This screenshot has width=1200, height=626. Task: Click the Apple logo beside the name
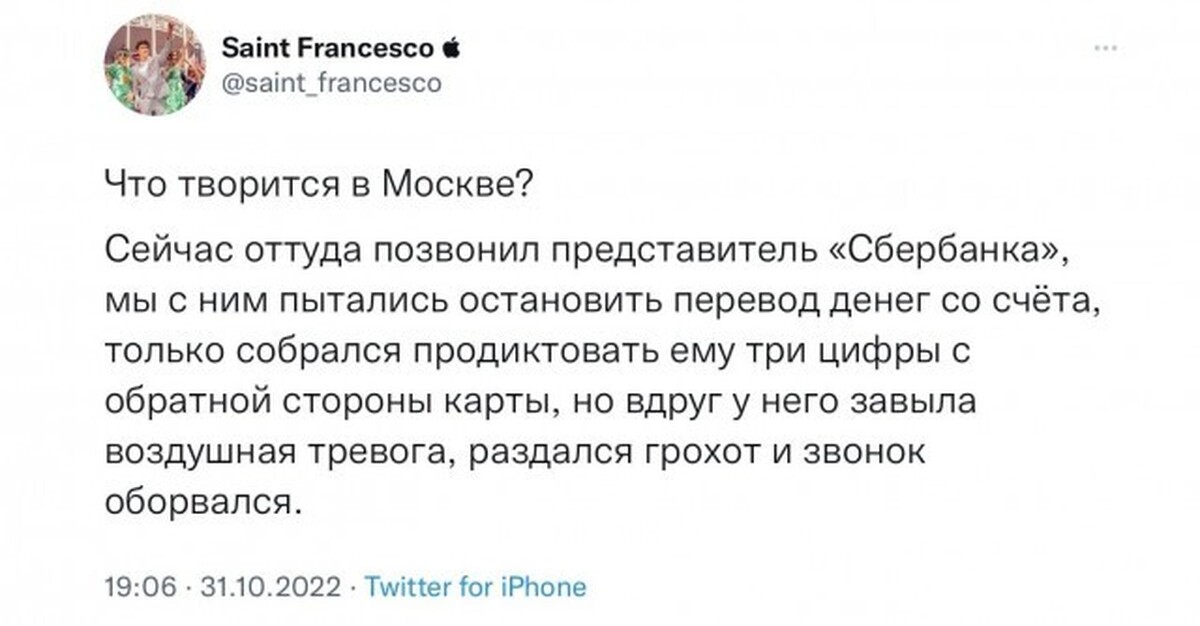(450, 48)
